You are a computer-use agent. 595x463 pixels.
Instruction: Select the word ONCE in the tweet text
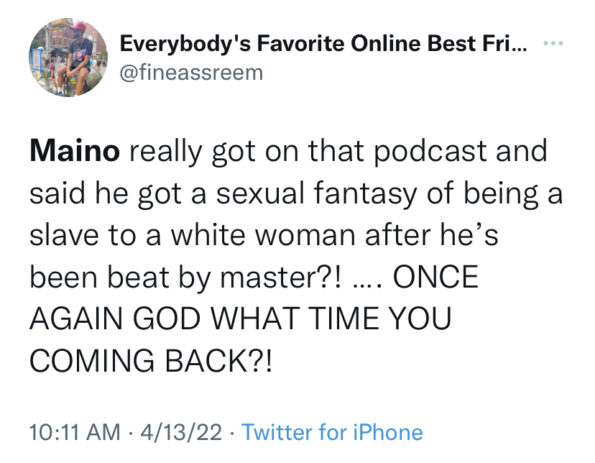(436, 276)
